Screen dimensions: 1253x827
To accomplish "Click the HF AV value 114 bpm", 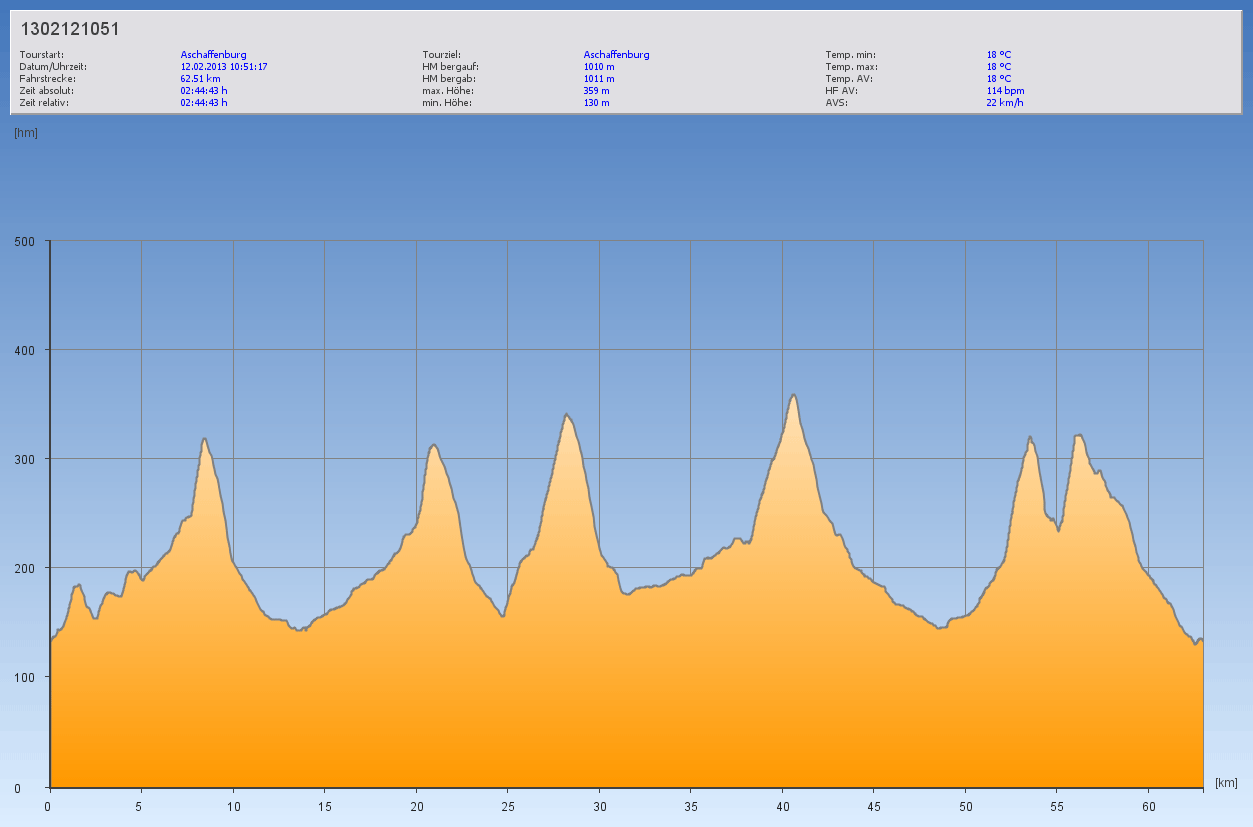I will (x=1005, y=90).
